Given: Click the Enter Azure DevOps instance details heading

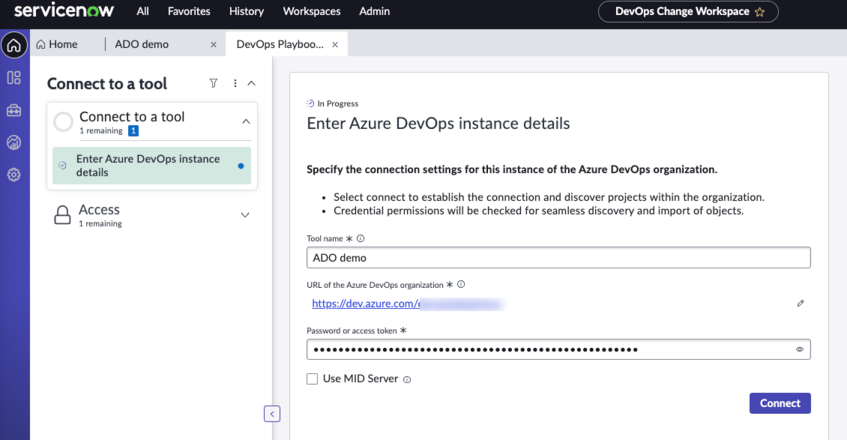Looking at the screenshot, I should coord(438,124).
